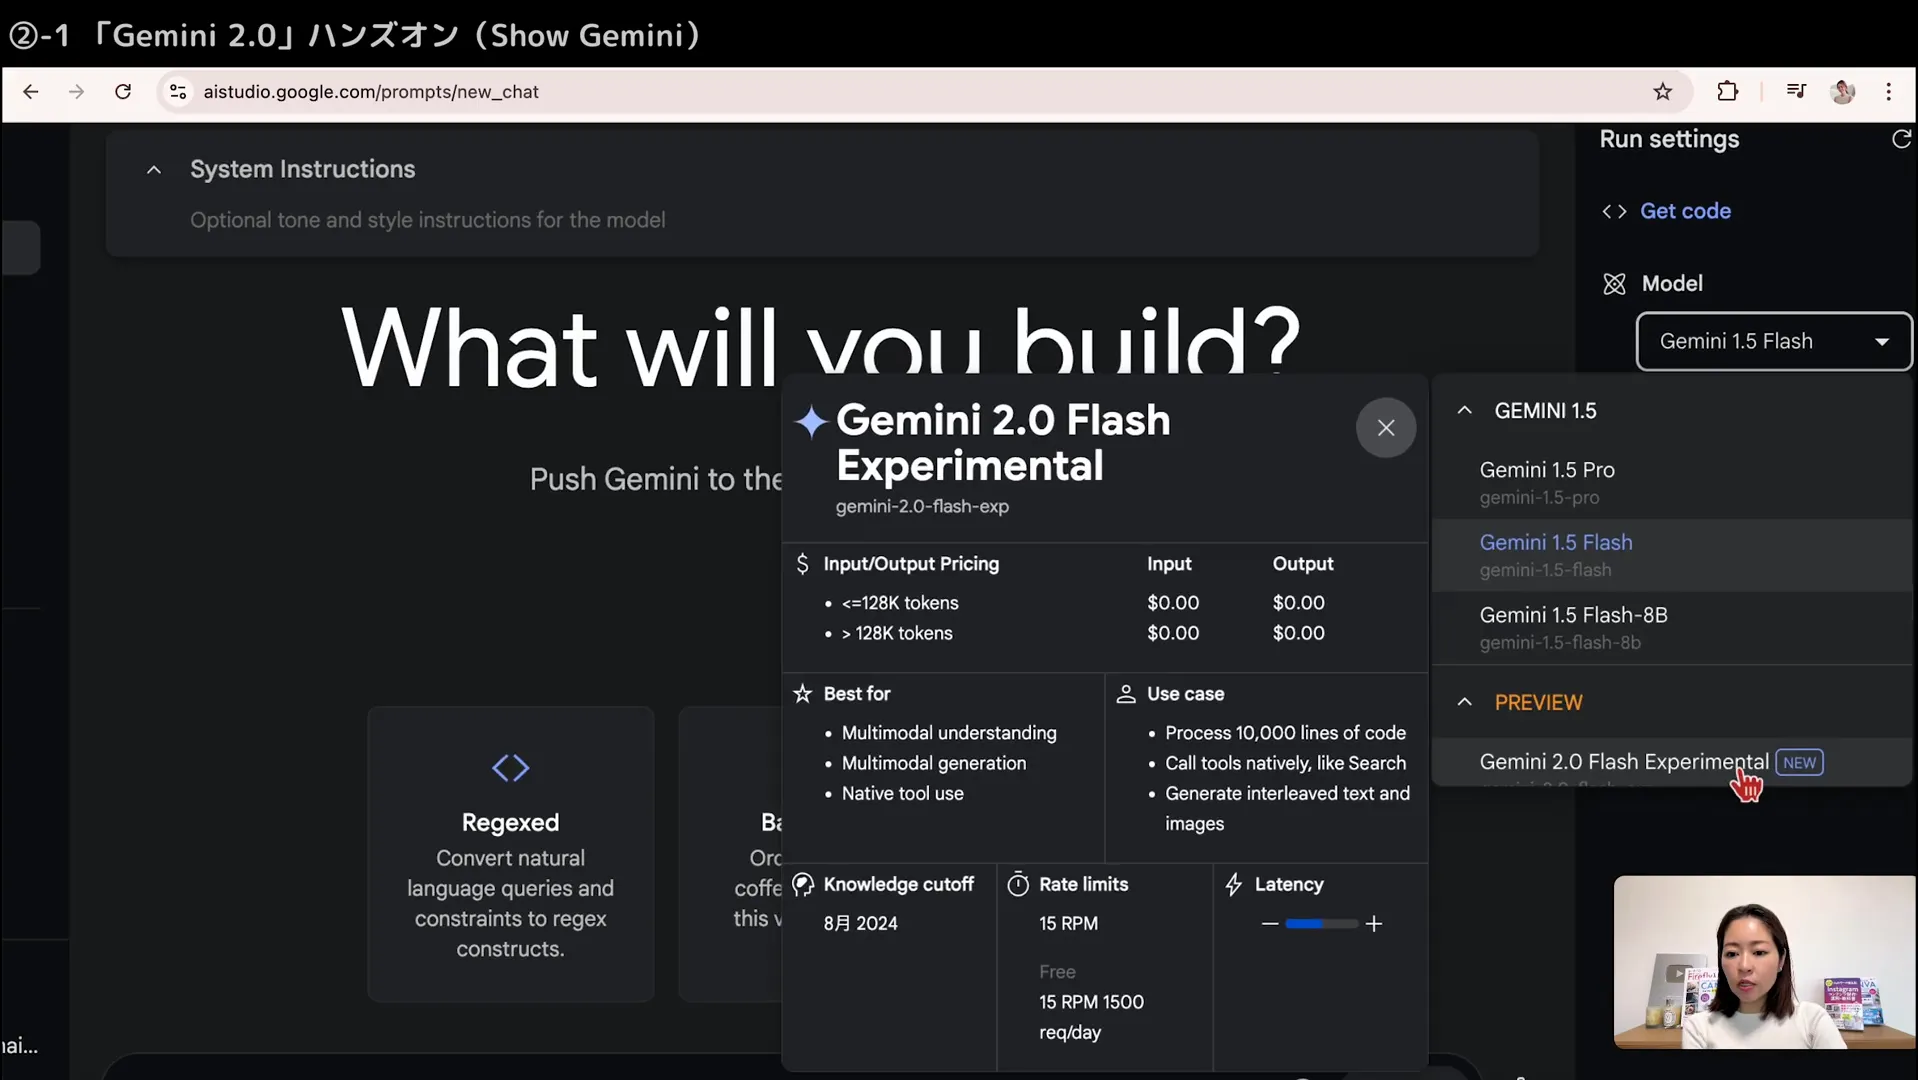1918x1080 pixels.
Task: Click the Model icon in Run settings
Action: (x=1614, y=284)
